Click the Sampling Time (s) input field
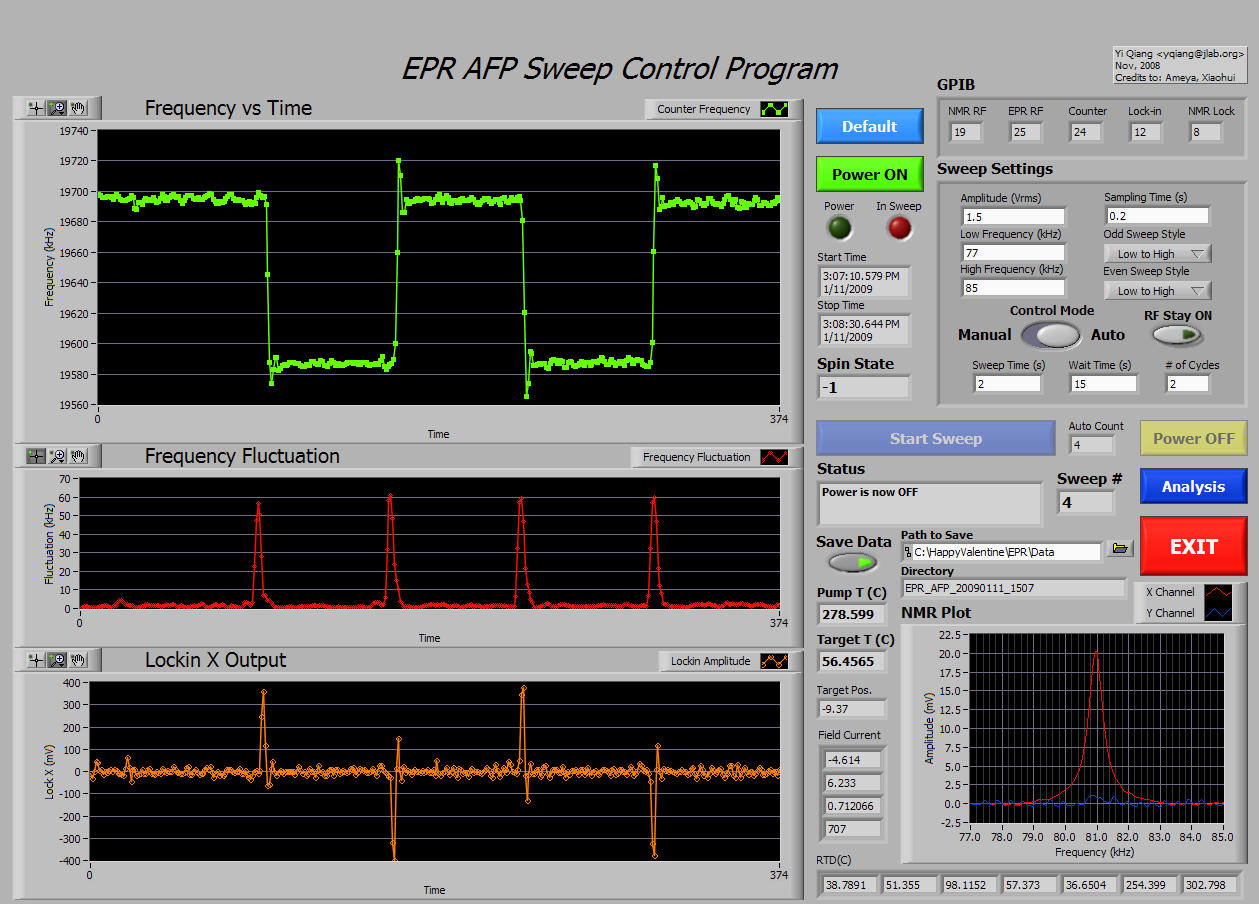 click(x=1157, y=216)
